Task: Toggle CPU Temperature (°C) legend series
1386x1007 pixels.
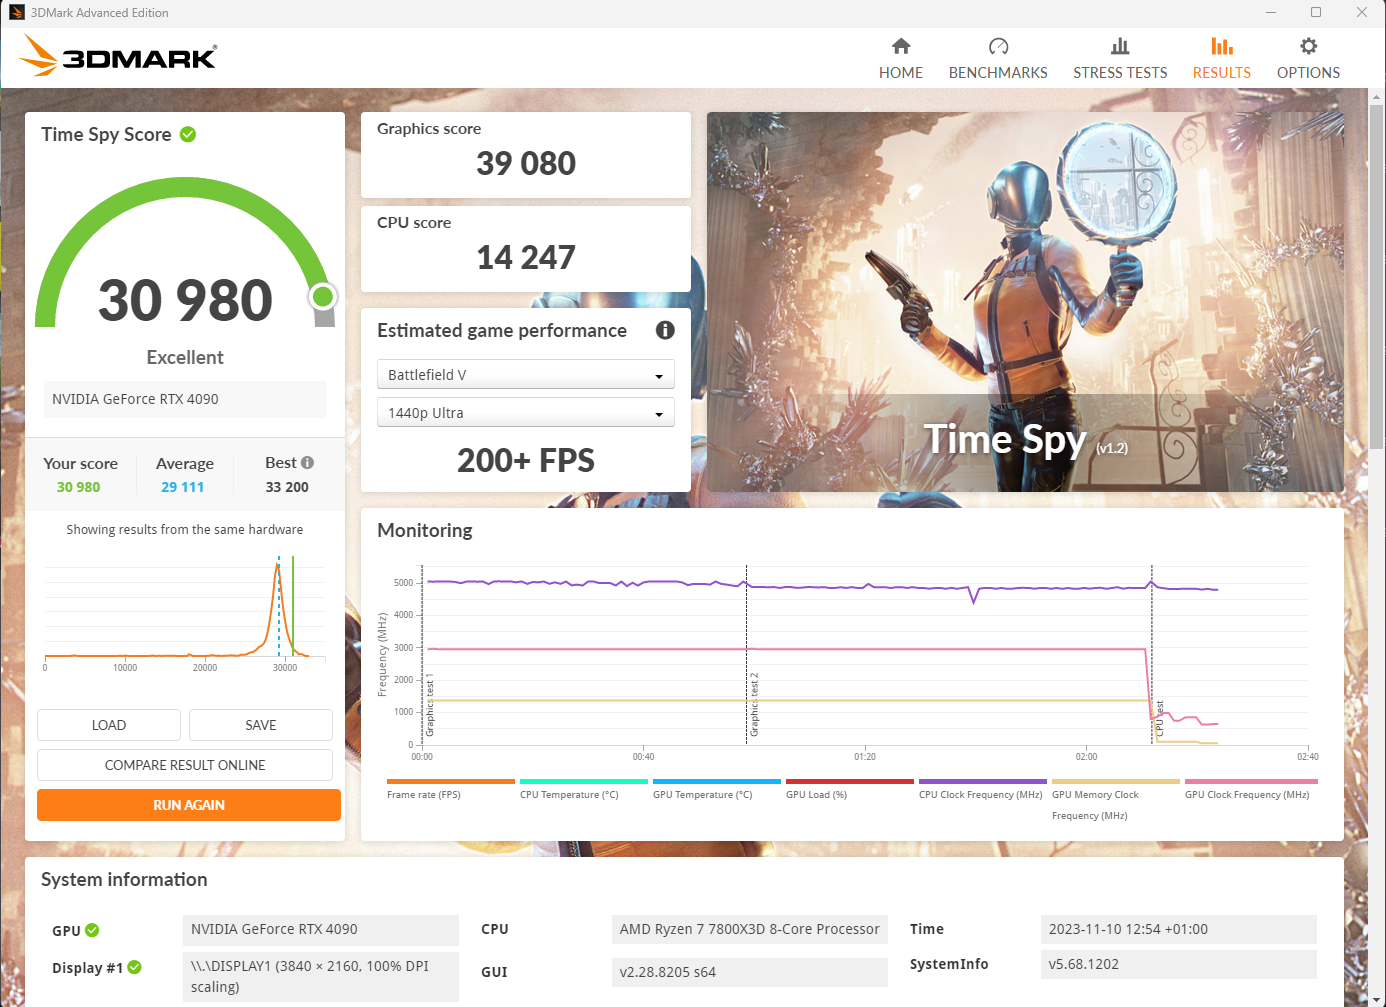Action: [x=583, y=790]
